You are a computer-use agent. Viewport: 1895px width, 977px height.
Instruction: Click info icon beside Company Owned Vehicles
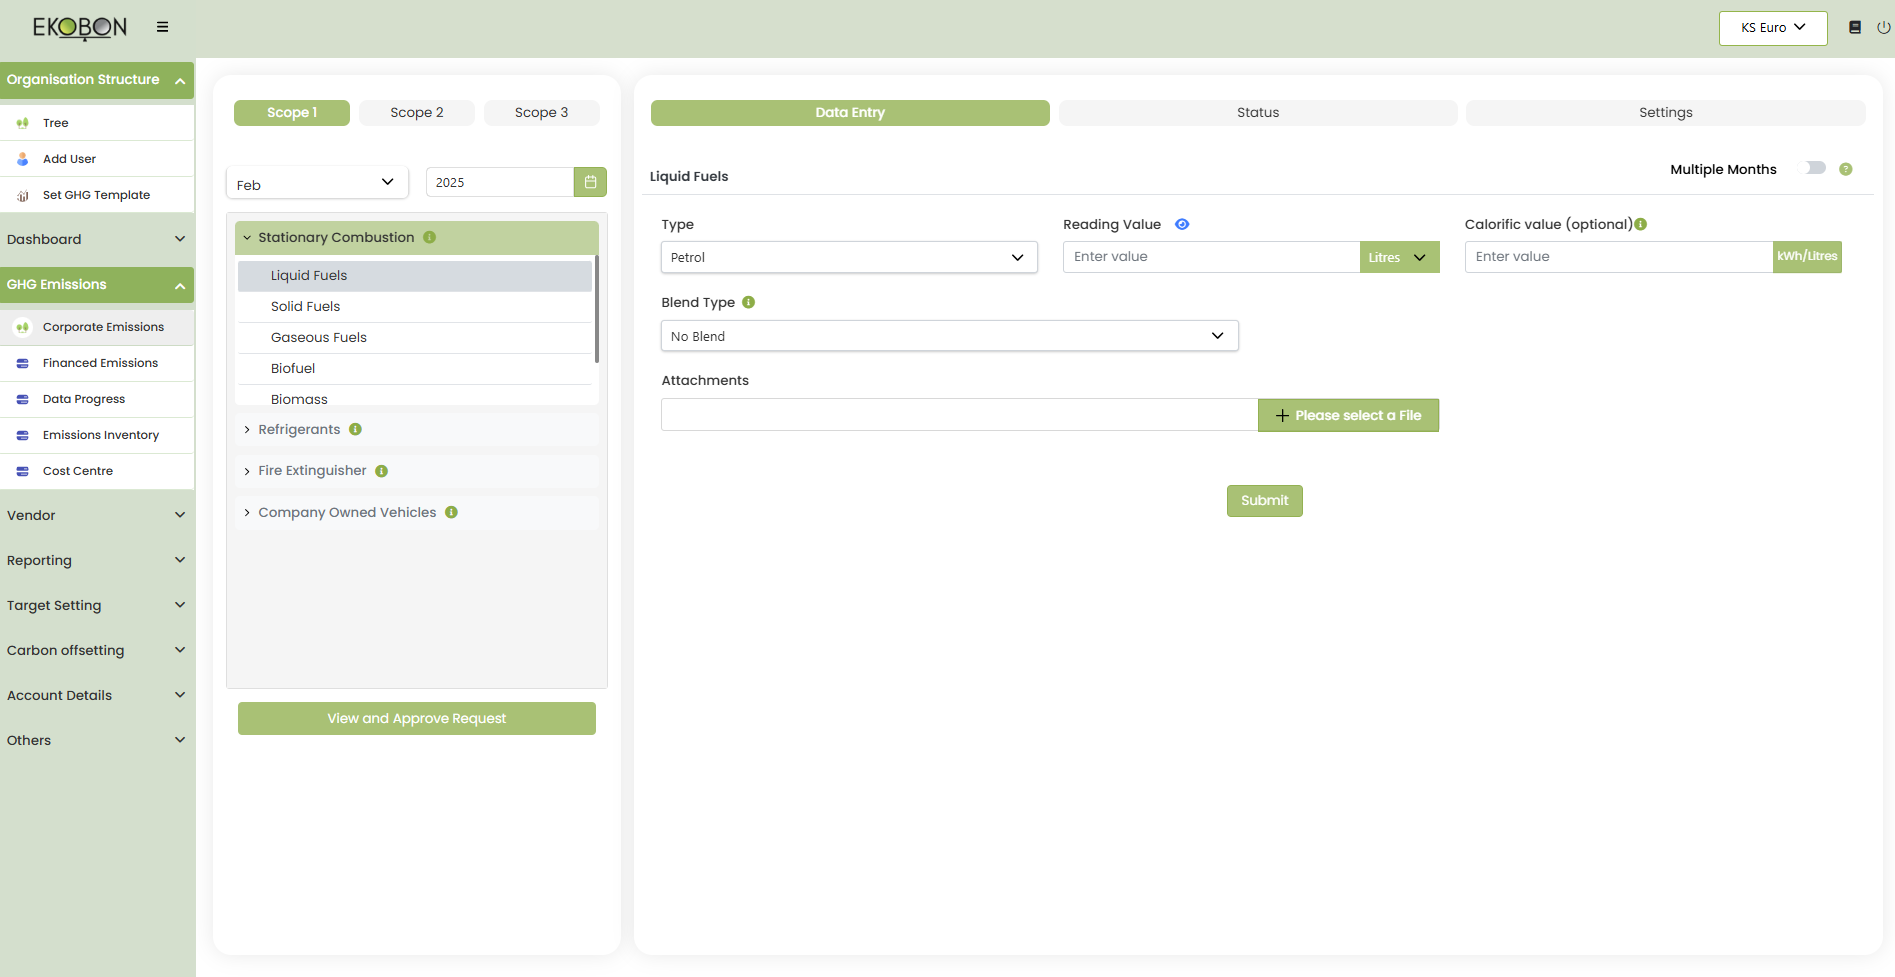click(452, 512)
